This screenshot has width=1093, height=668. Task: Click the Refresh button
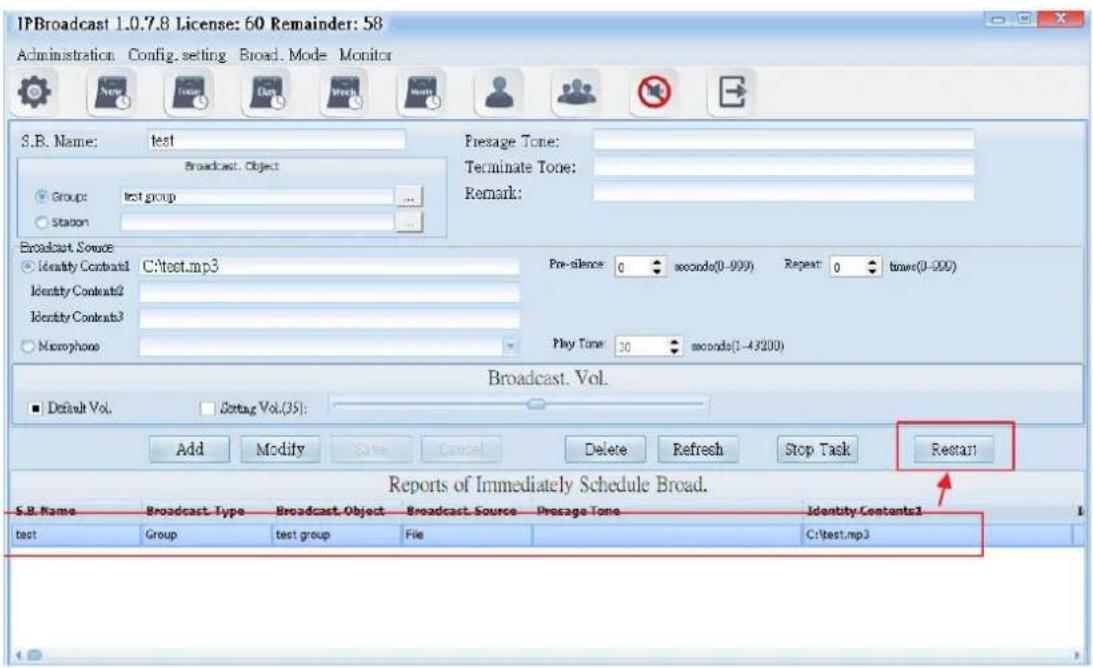click(x=698, y=449)
